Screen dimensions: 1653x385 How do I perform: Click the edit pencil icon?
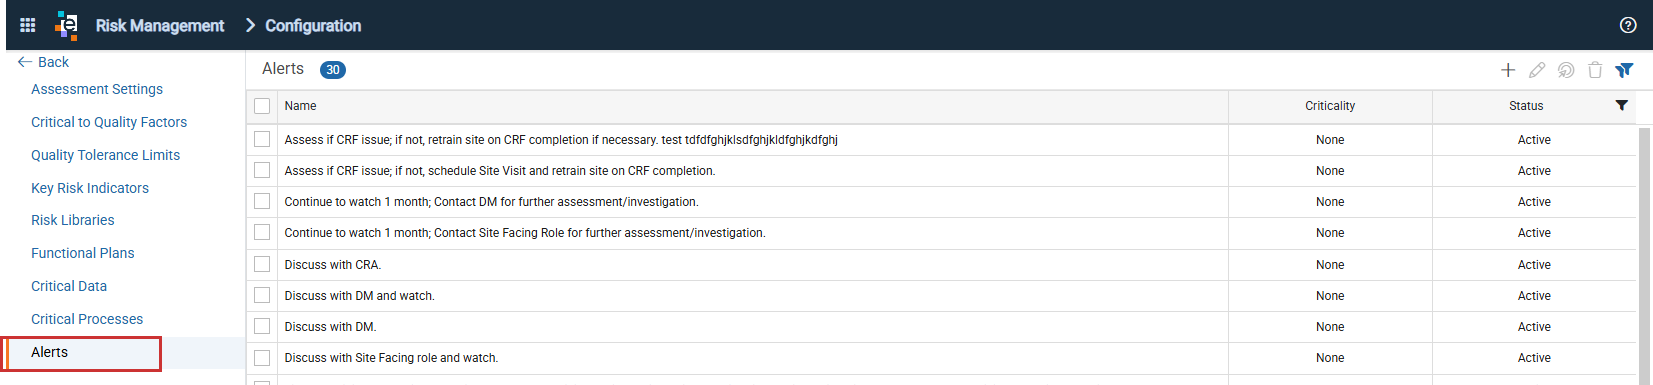tap(1537, 70)
